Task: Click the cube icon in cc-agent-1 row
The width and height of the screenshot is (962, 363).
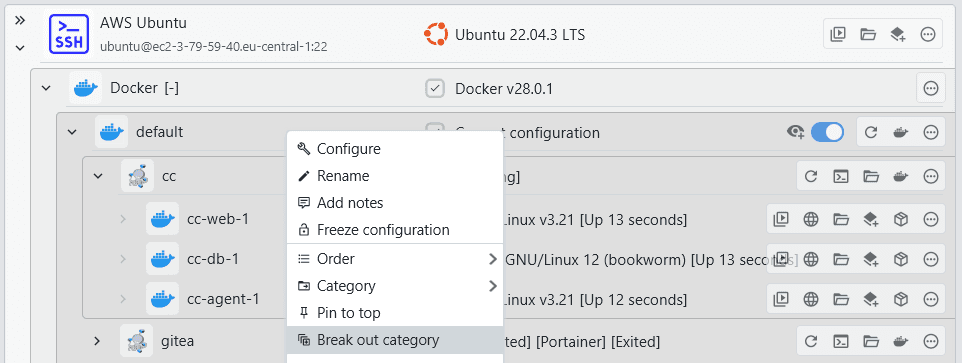Action: [x=901, y=299]
